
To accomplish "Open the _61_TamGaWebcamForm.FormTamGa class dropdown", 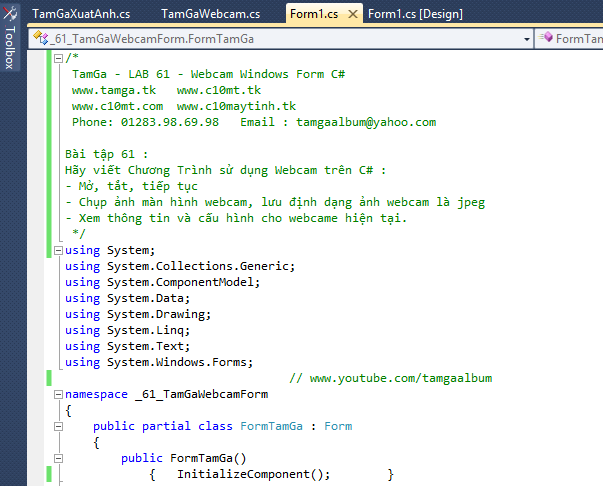I will 526,39.
